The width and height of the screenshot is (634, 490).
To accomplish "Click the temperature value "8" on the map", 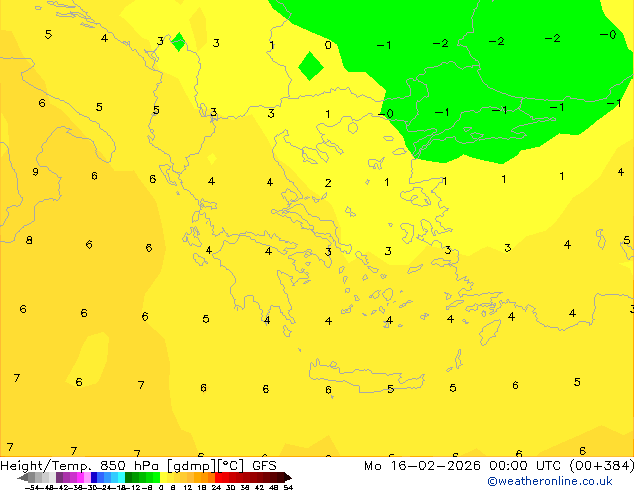I will pos(29,241).
